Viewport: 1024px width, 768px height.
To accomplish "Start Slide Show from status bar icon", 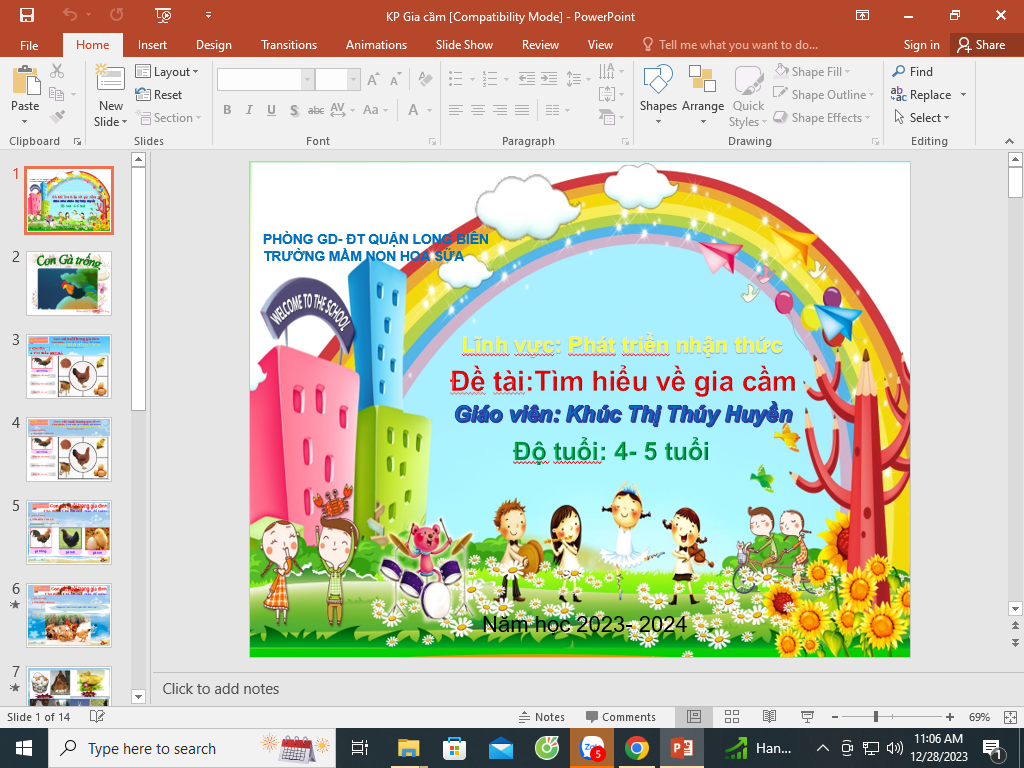I will pos(806,717).
